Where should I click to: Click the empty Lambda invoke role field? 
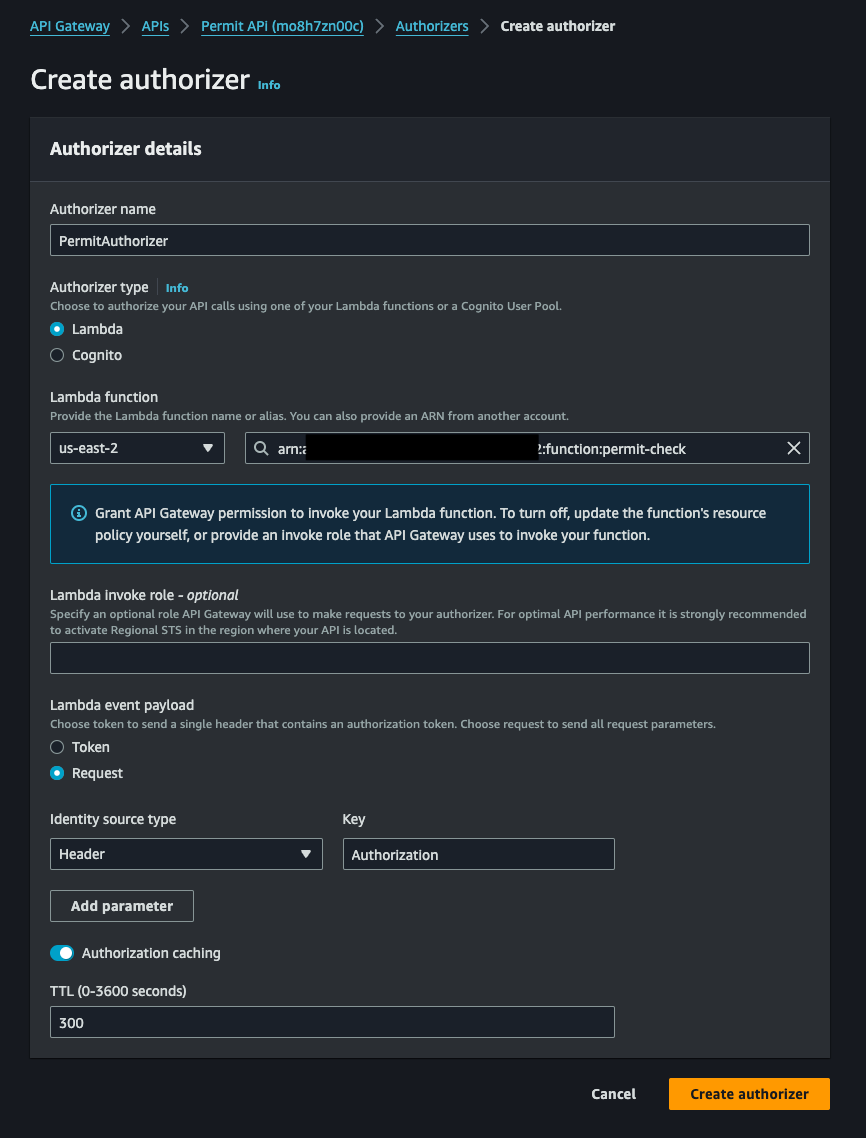click(x=429, y=658)
